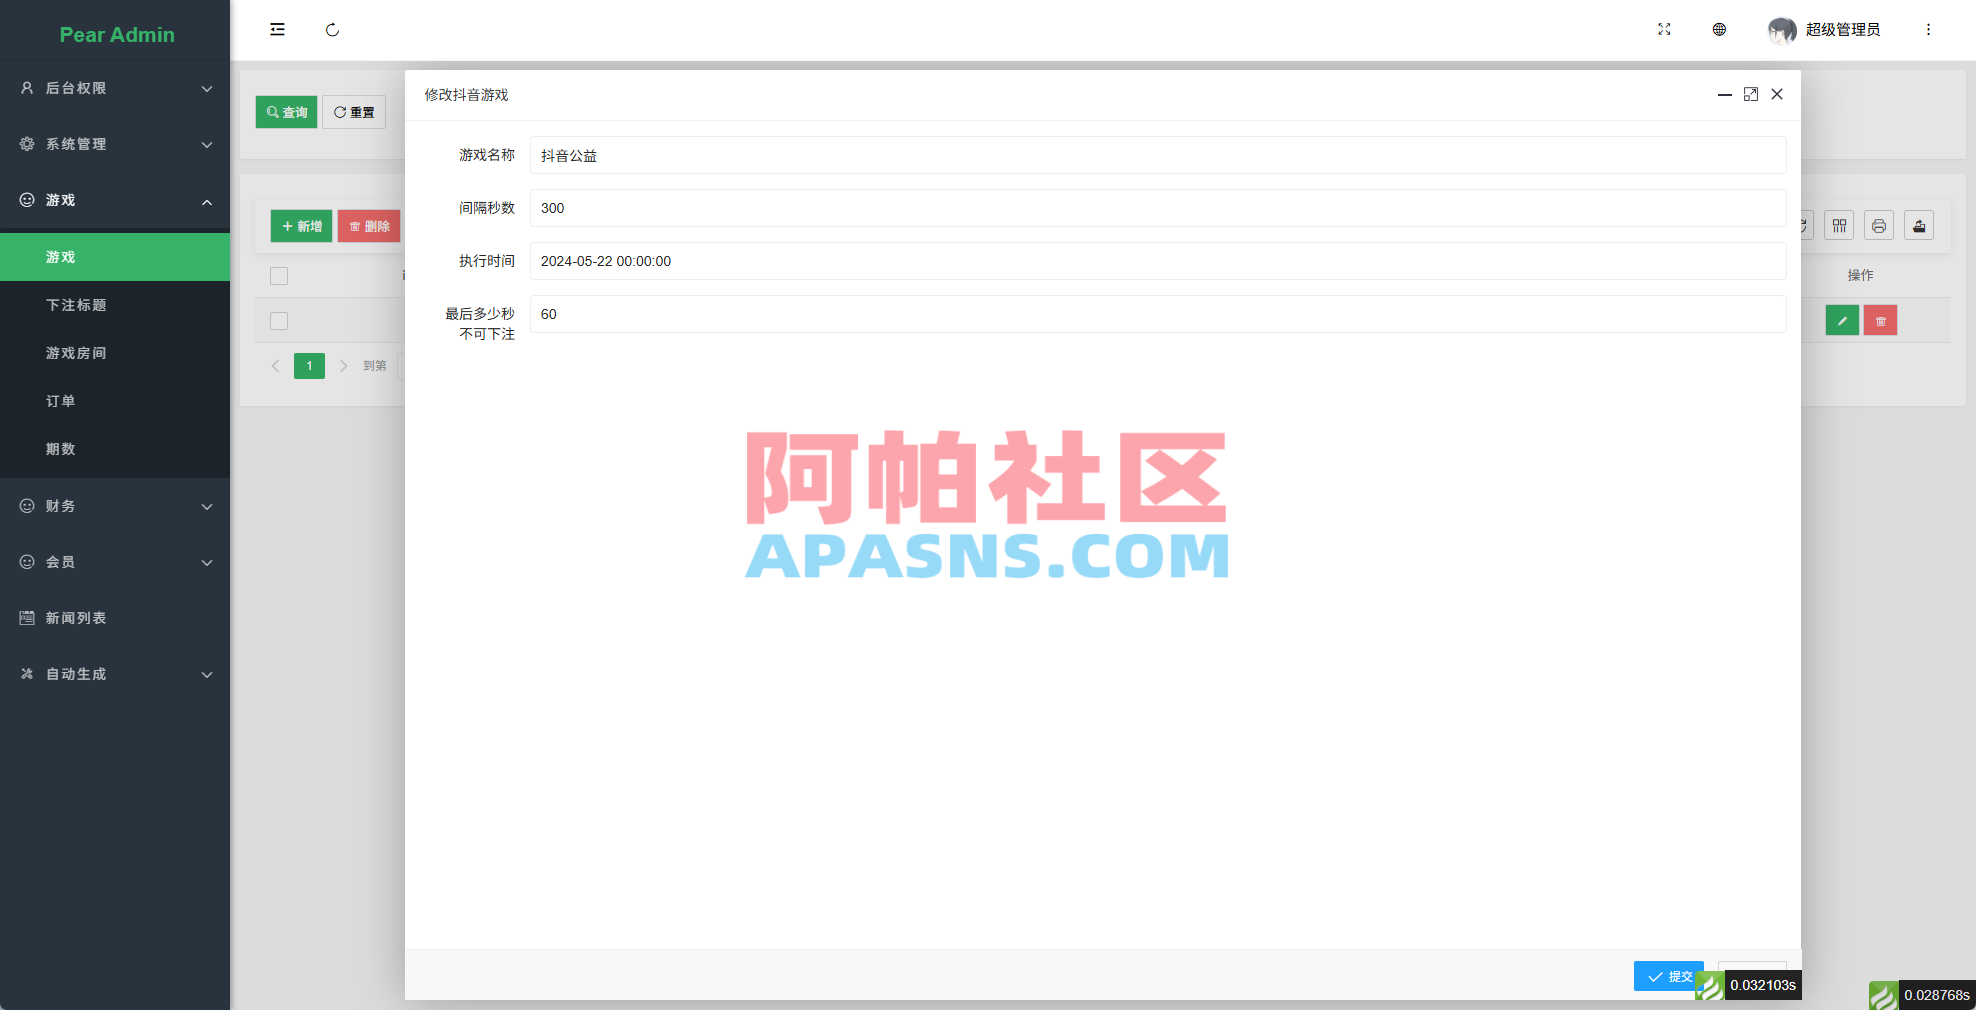
Task: Click the next page arrow
Action: pos(343,366)
